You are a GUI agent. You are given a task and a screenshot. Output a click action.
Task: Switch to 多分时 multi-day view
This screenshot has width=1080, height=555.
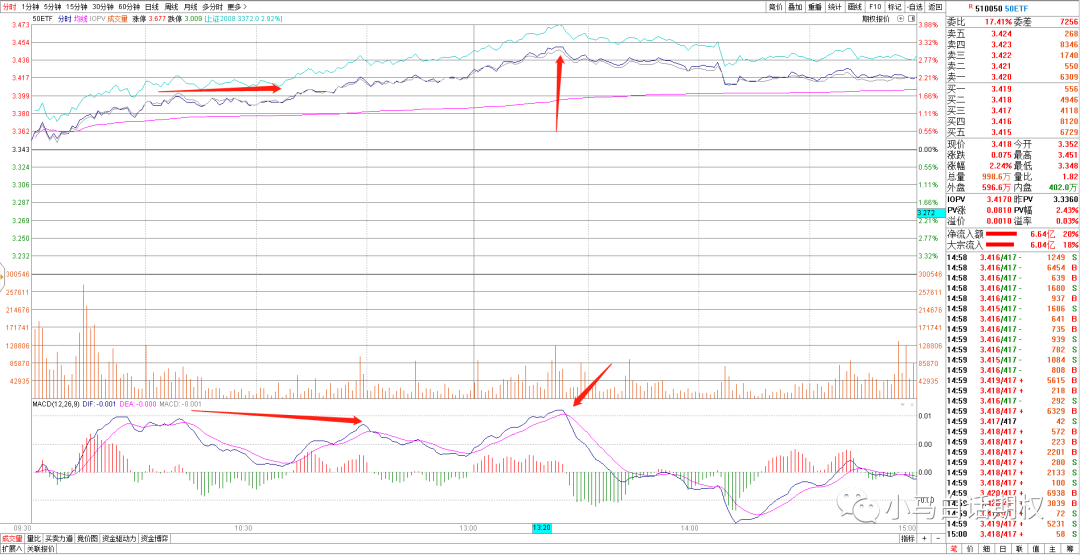click(213, 6)
